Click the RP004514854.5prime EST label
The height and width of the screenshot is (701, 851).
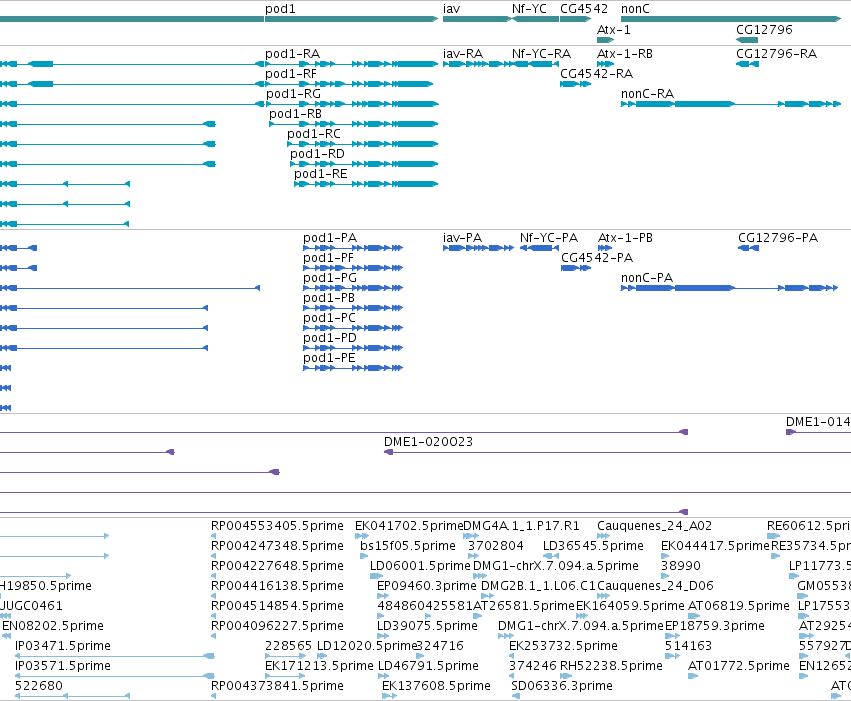277,606
